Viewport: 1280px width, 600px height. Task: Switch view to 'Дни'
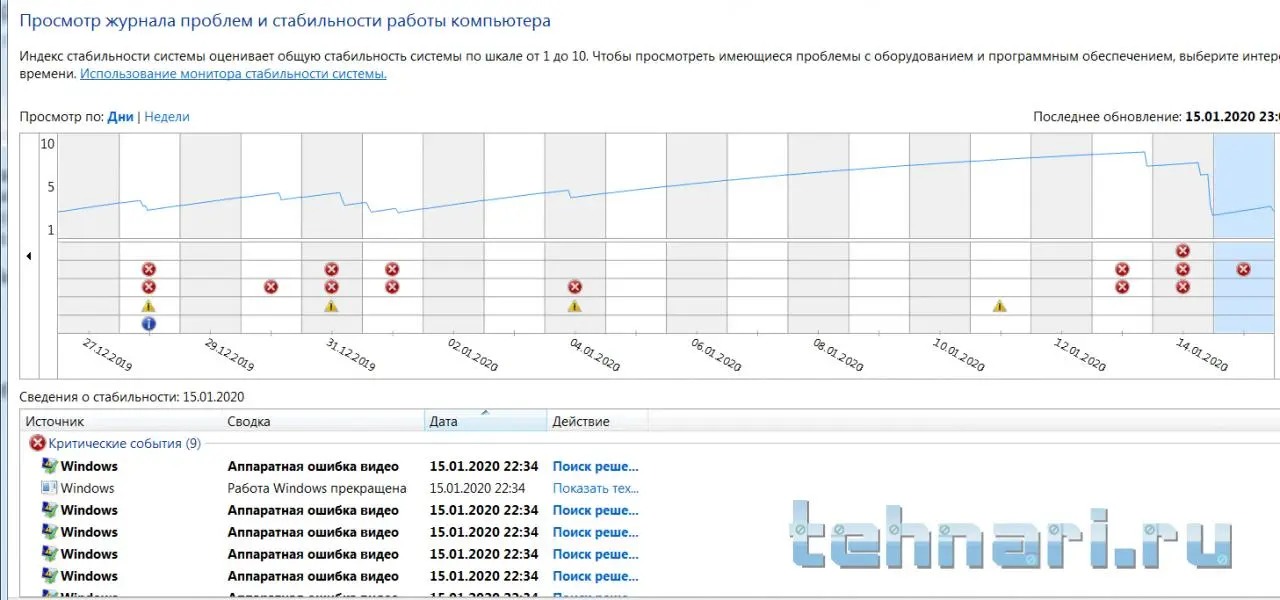point(121,117)
